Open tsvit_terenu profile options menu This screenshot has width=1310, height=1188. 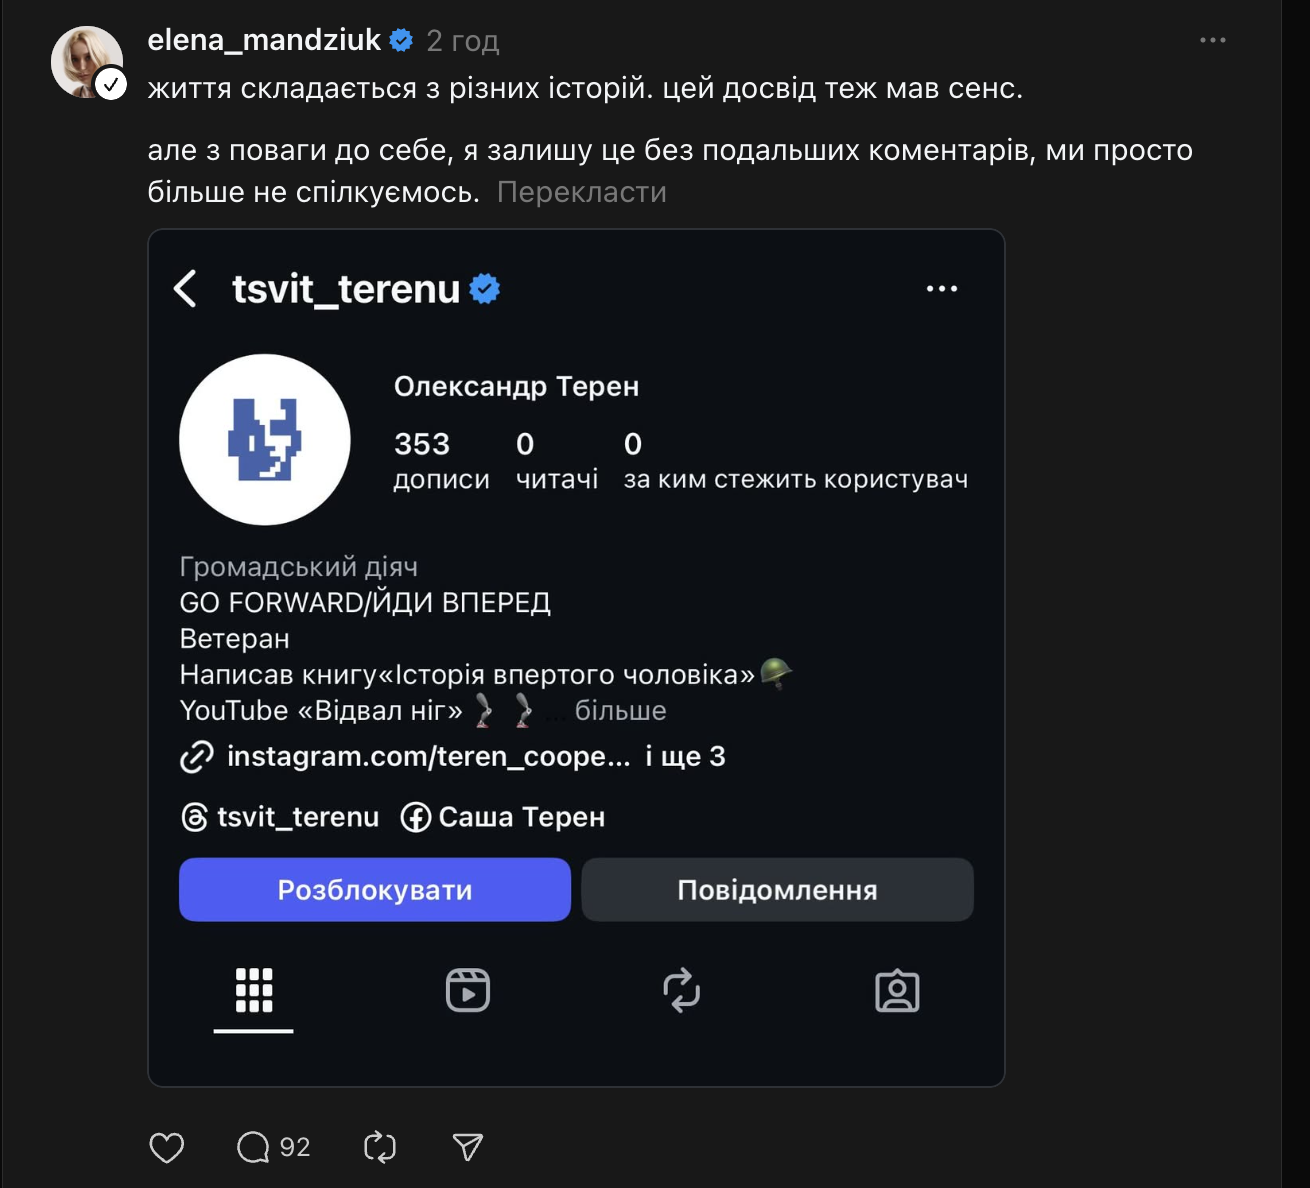941,289
